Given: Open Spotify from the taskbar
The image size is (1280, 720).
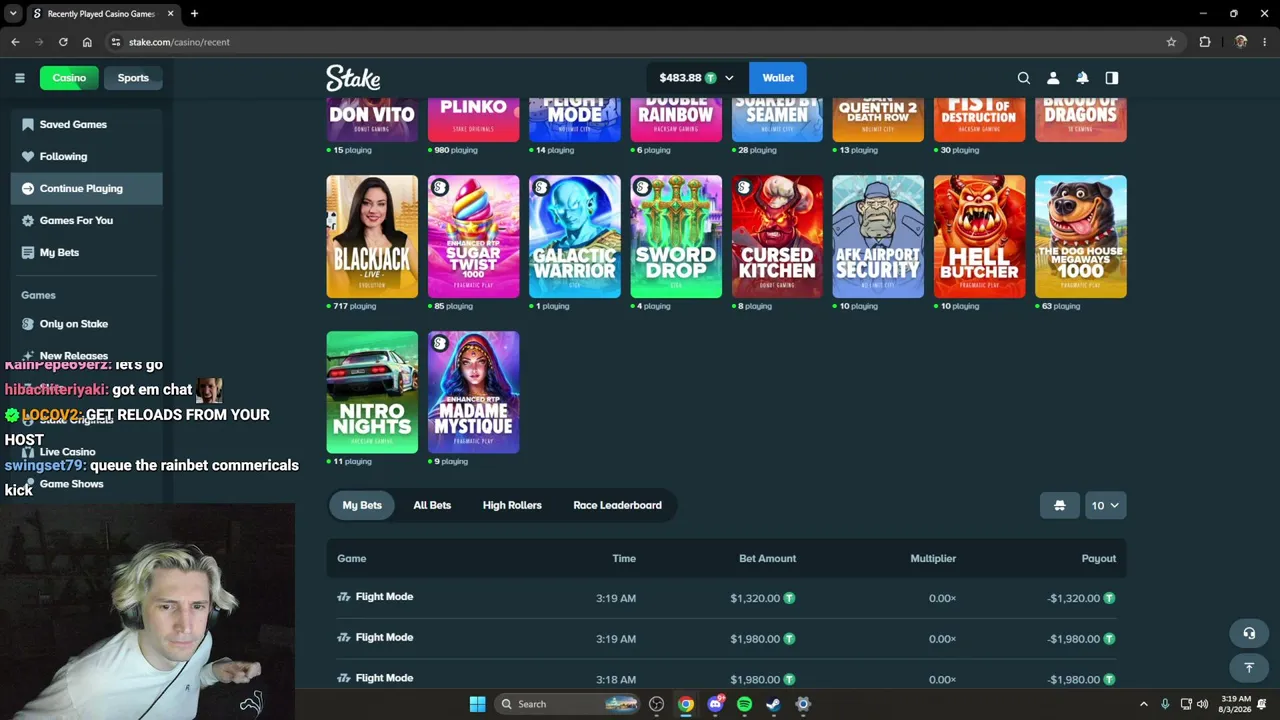Looking at the screenshot, I should [x=744, y=704].
